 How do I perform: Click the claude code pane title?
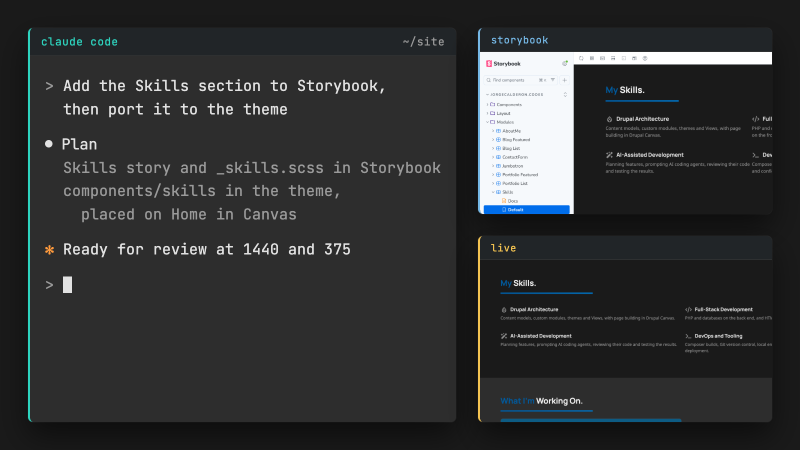pos(80,42)
